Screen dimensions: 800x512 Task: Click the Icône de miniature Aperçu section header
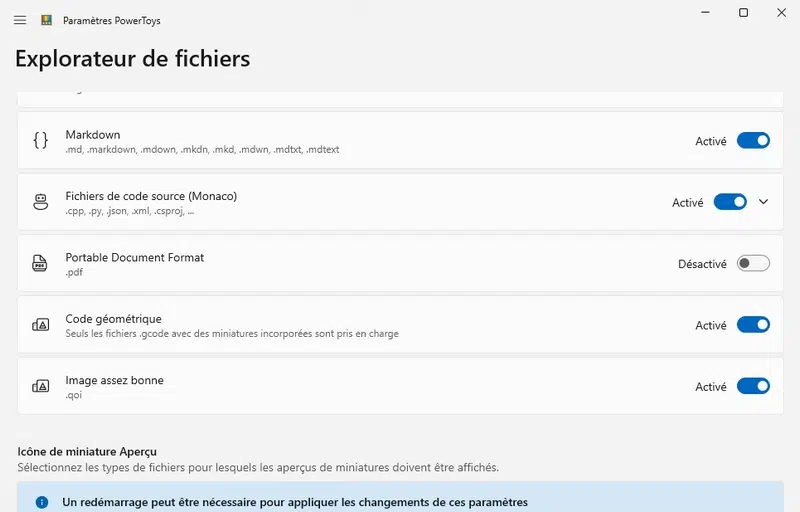point(87,452)
